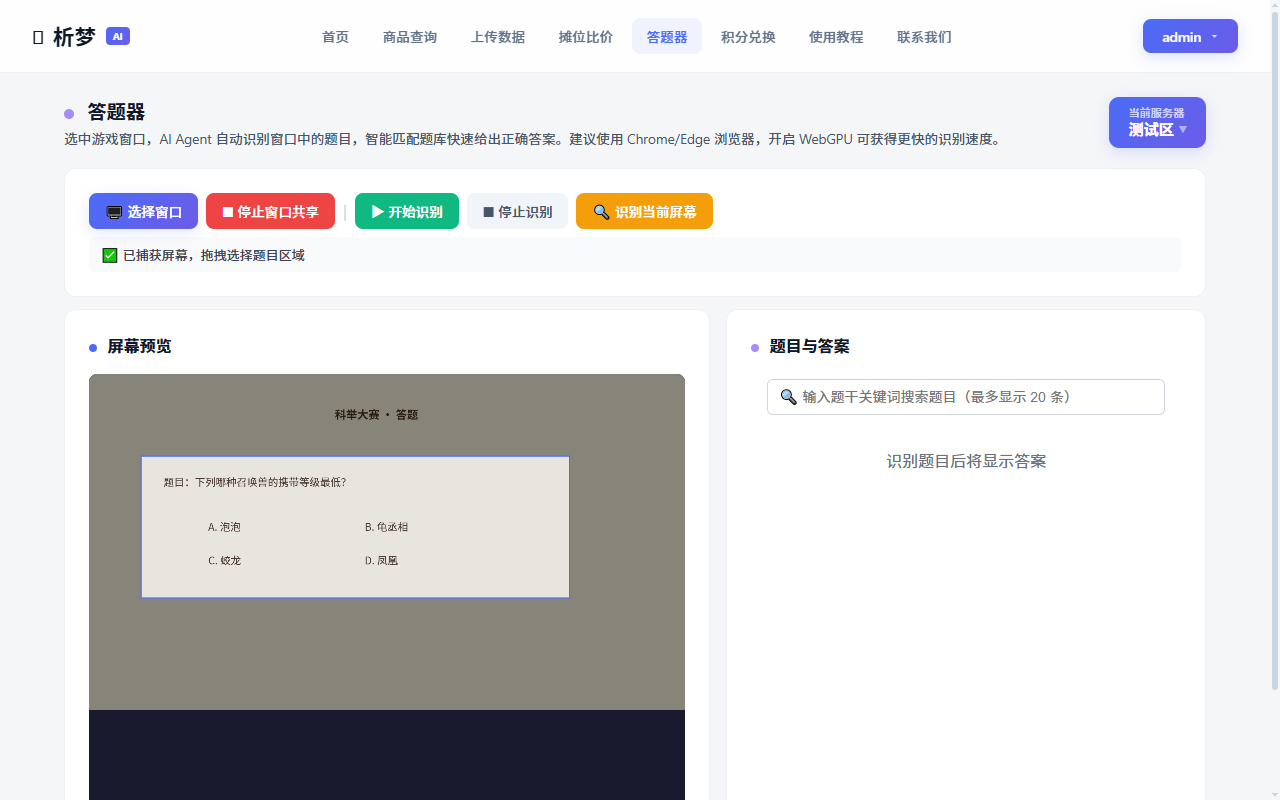Click the 答题器 page title heading
The image size is (1280, 800).
point(116,112)
